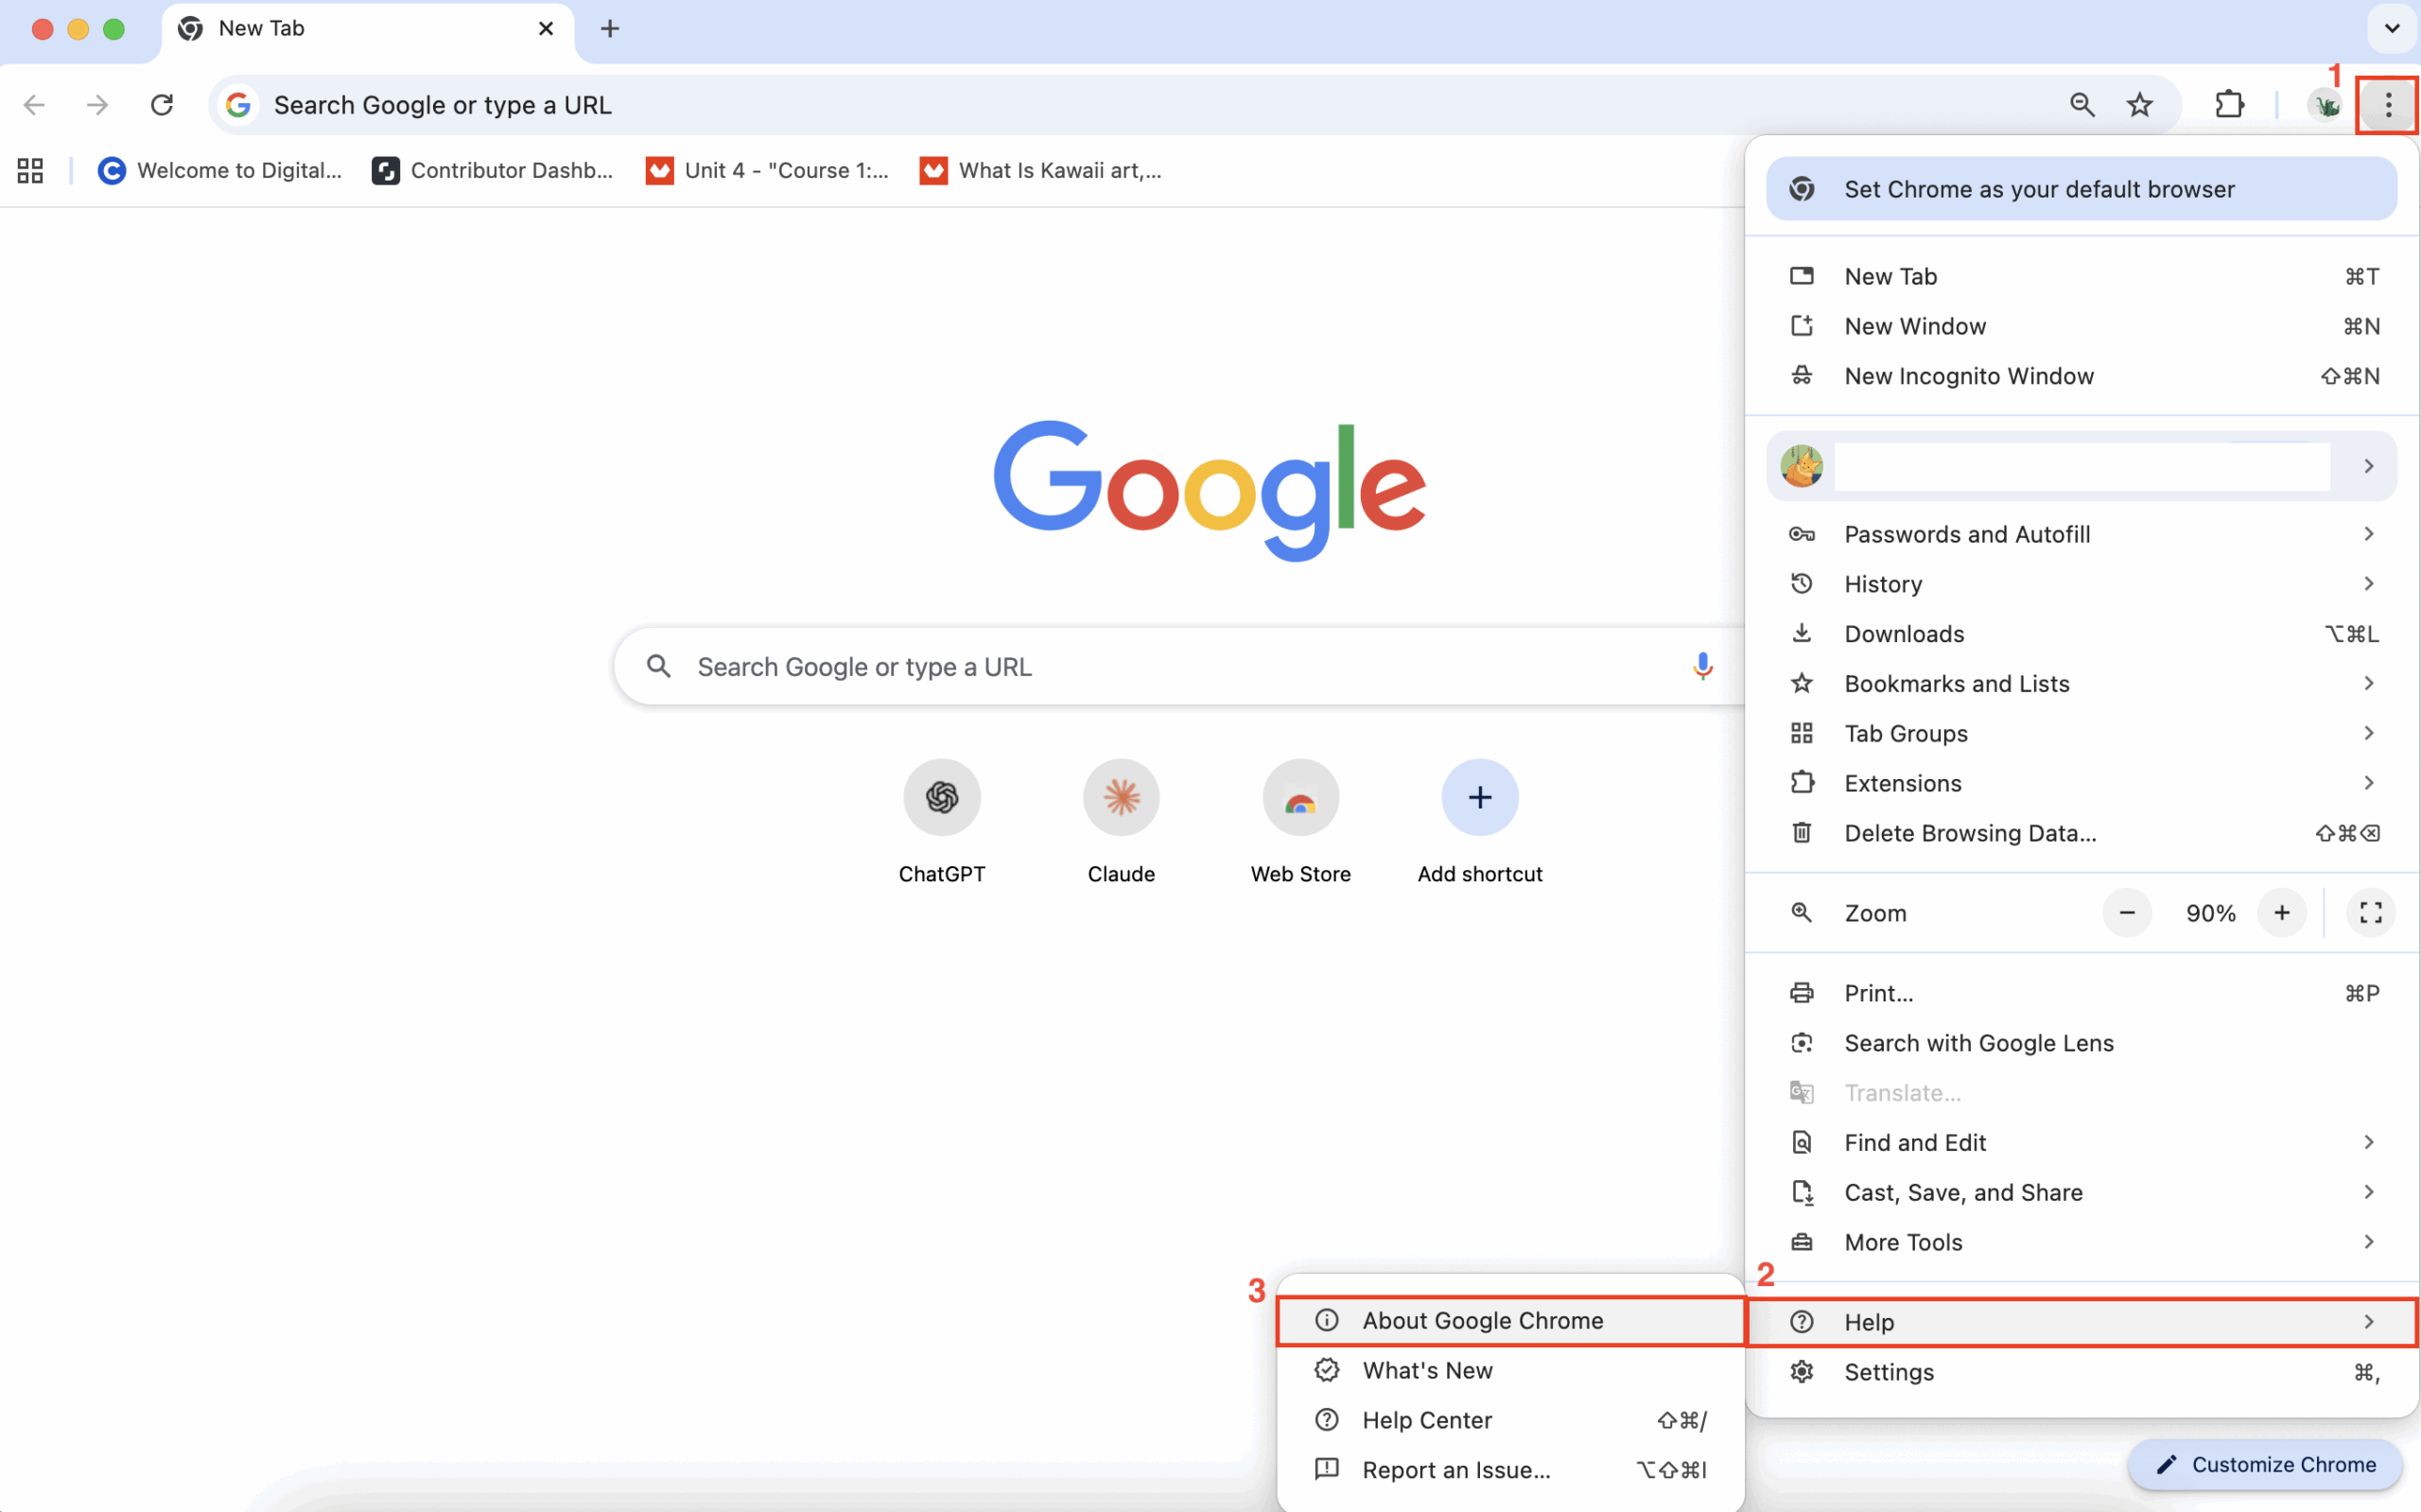Enter full screen via the Zoom fullscreen icon
This screenshot has width=2421, height=1512.
tap(2369, 912)
